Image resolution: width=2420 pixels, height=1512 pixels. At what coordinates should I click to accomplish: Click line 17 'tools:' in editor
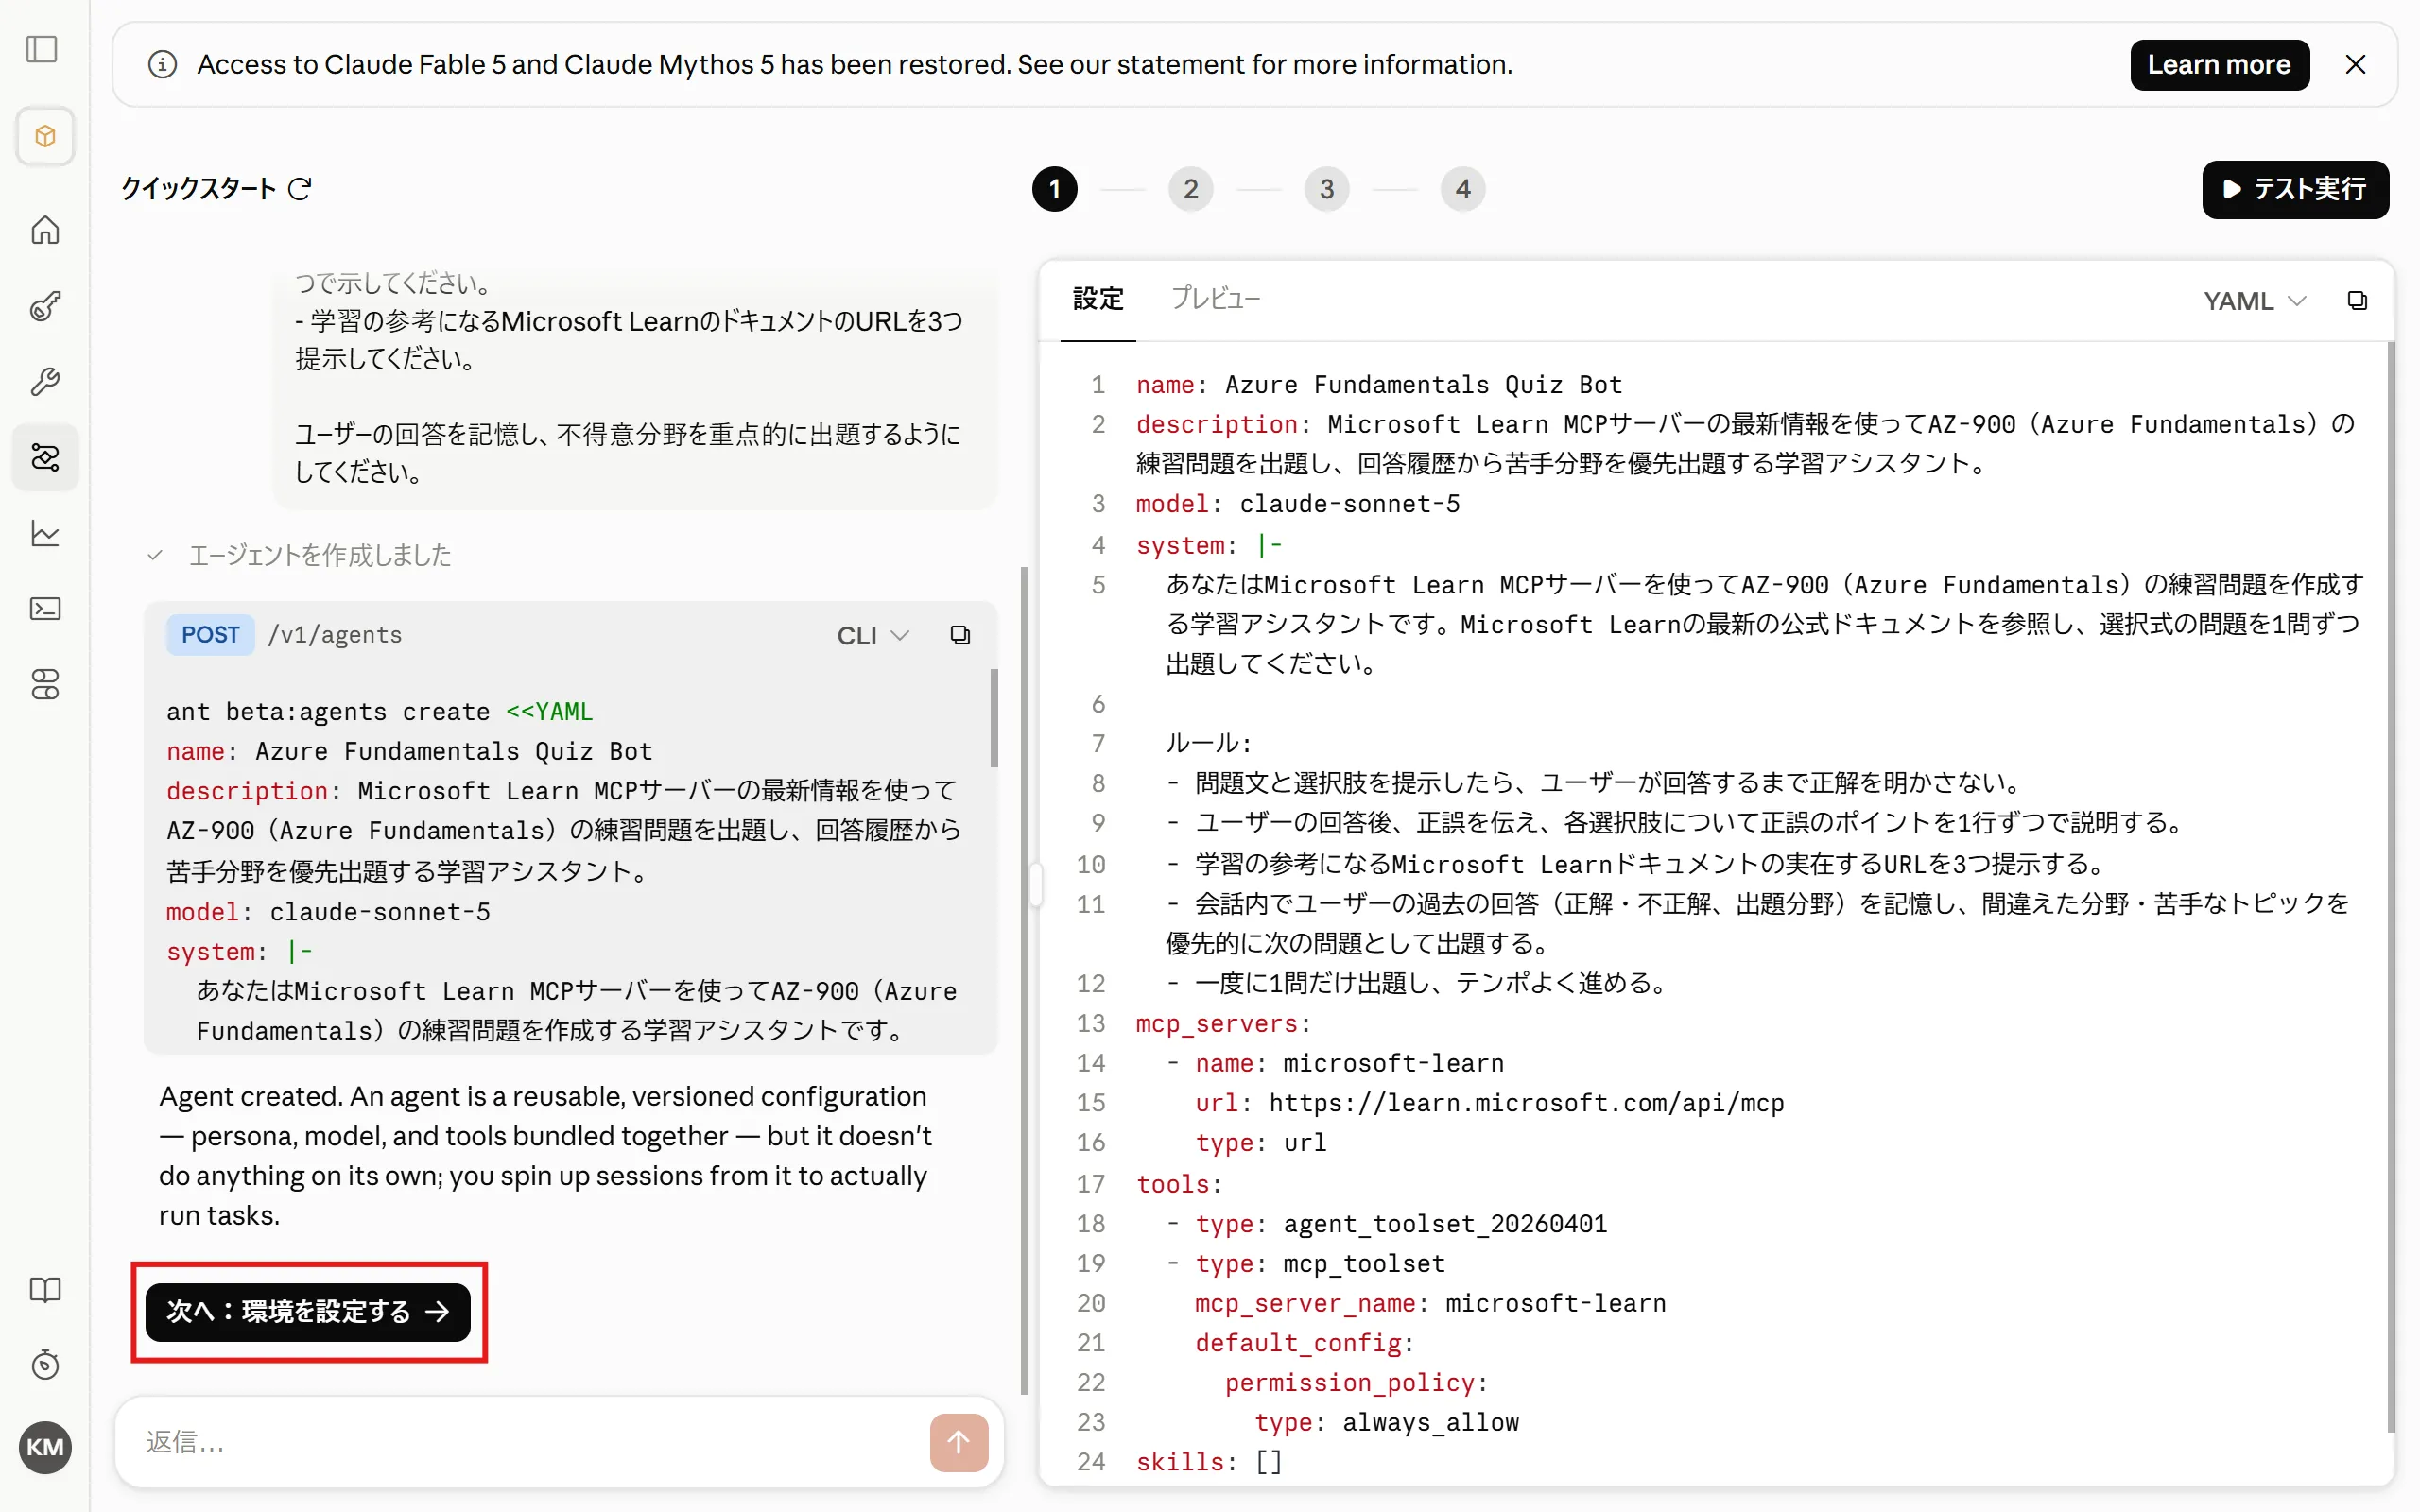click(x=1179, y=1184)
